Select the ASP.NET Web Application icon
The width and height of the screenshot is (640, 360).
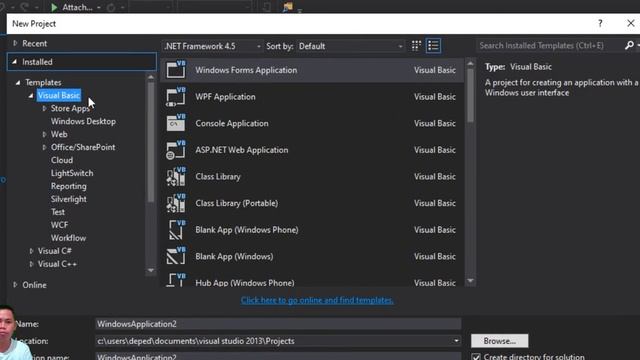coord(176,150)
